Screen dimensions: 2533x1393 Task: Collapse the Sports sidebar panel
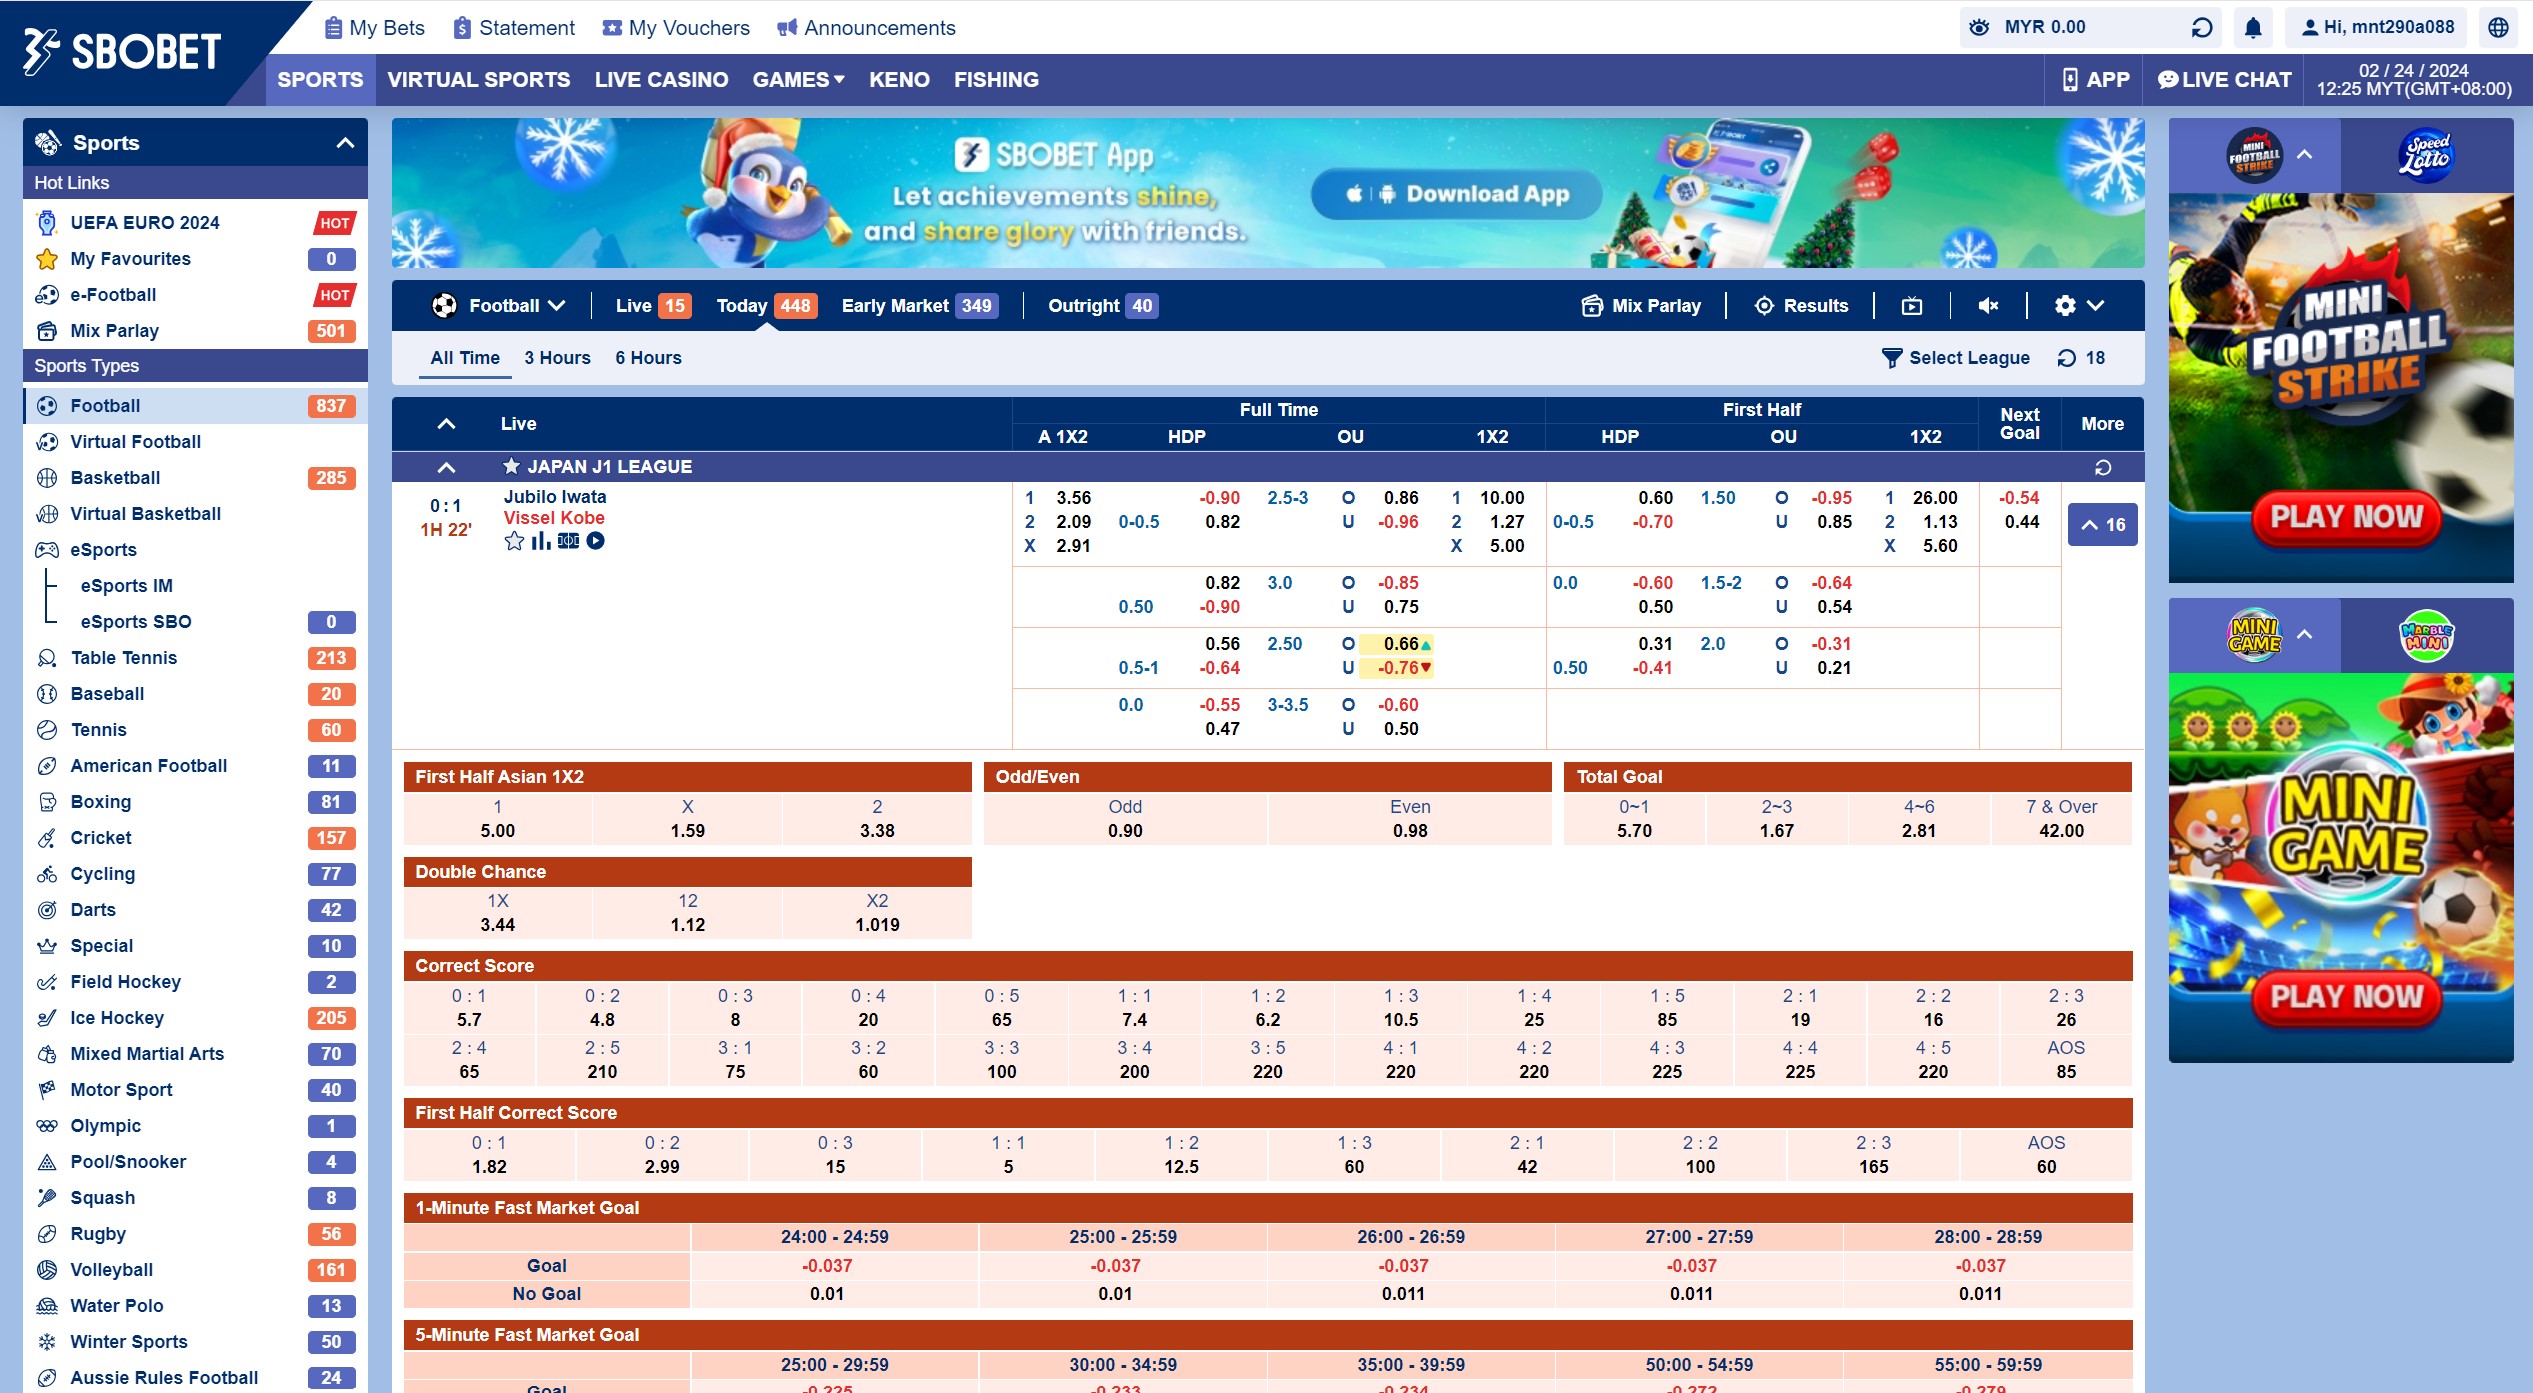tap(345, 143)
